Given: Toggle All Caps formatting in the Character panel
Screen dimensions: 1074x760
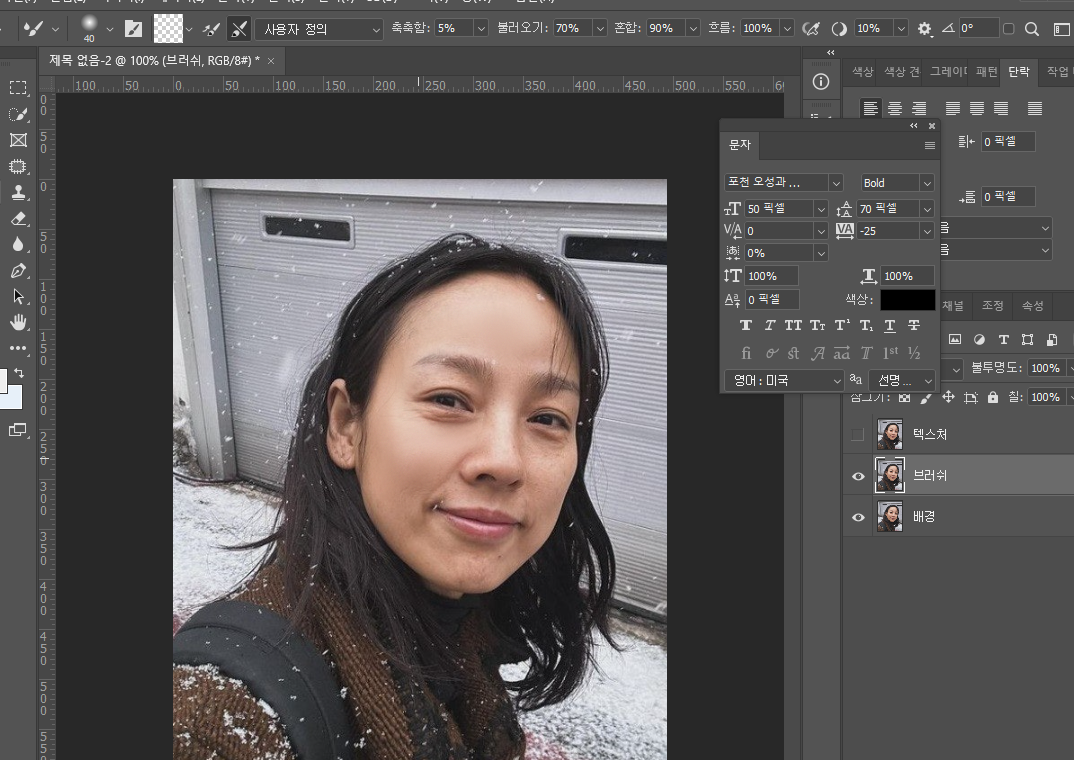Looking at the screenshot, I should coord(793,326).
